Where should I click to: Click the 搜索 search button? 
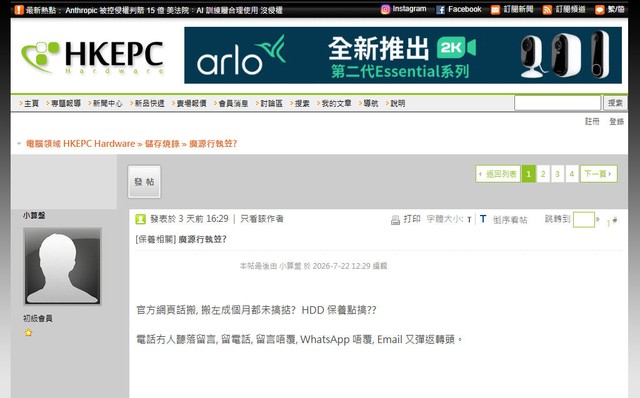(x=615, y=103)
